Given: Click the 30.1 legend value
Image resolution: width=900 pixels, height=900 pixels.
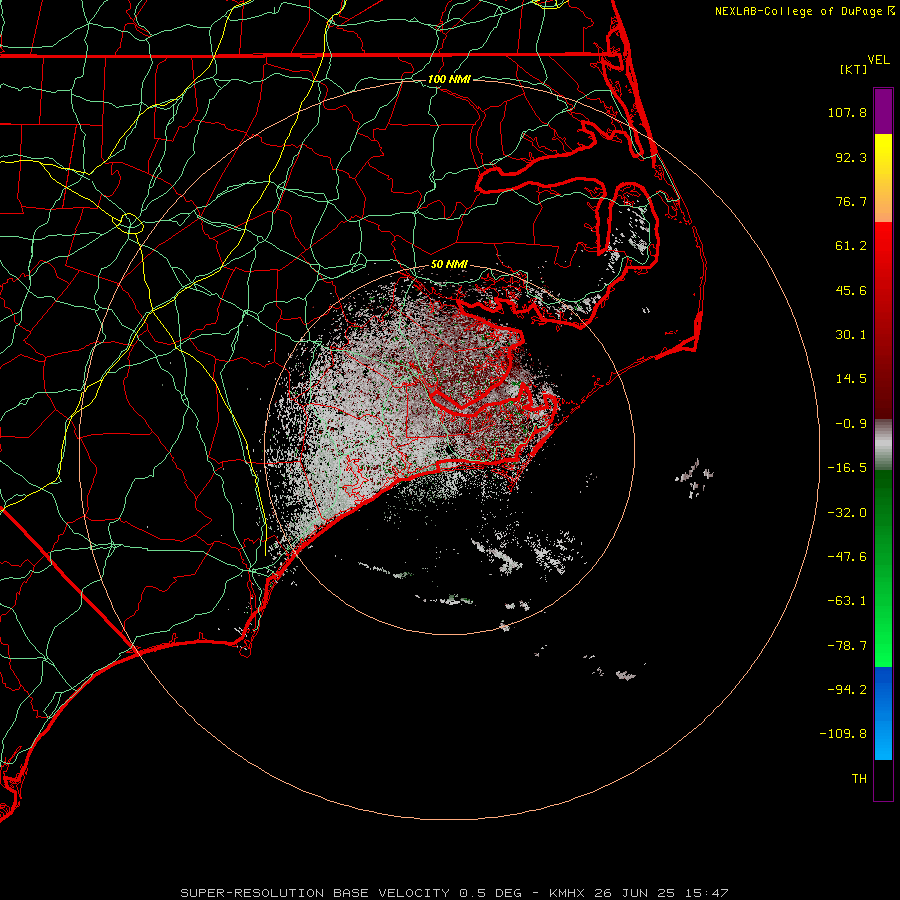Looking at the screenshot, I should (851, 335).
